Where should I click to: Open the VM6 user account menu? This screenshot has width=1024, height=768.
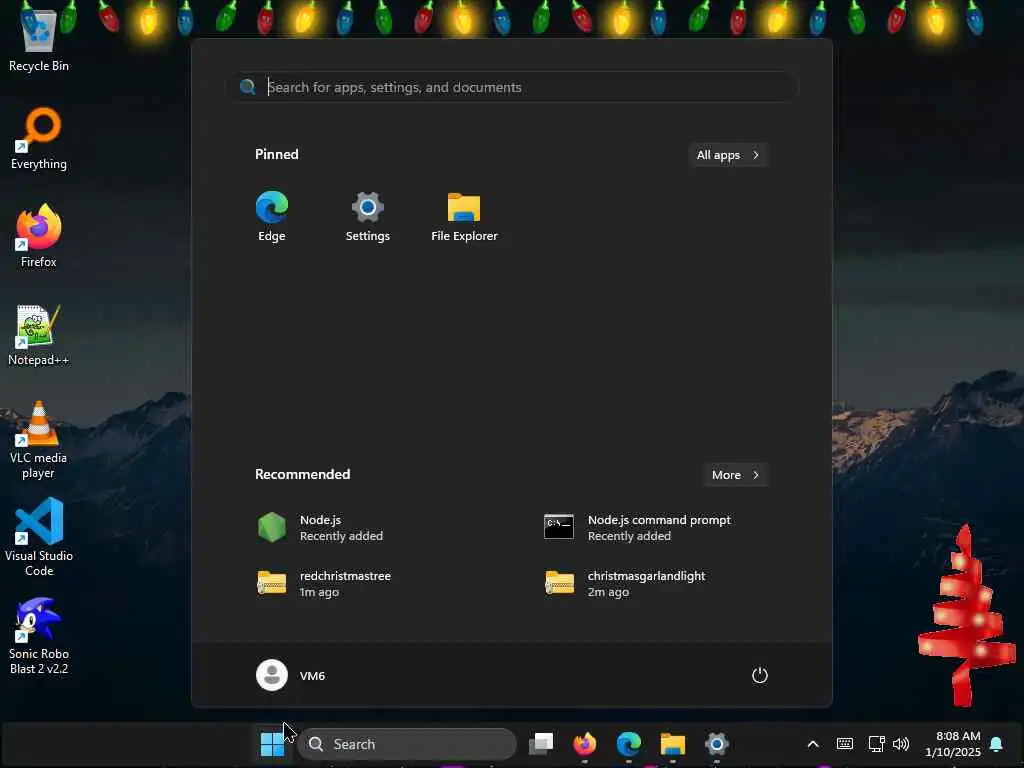(291, 675)
